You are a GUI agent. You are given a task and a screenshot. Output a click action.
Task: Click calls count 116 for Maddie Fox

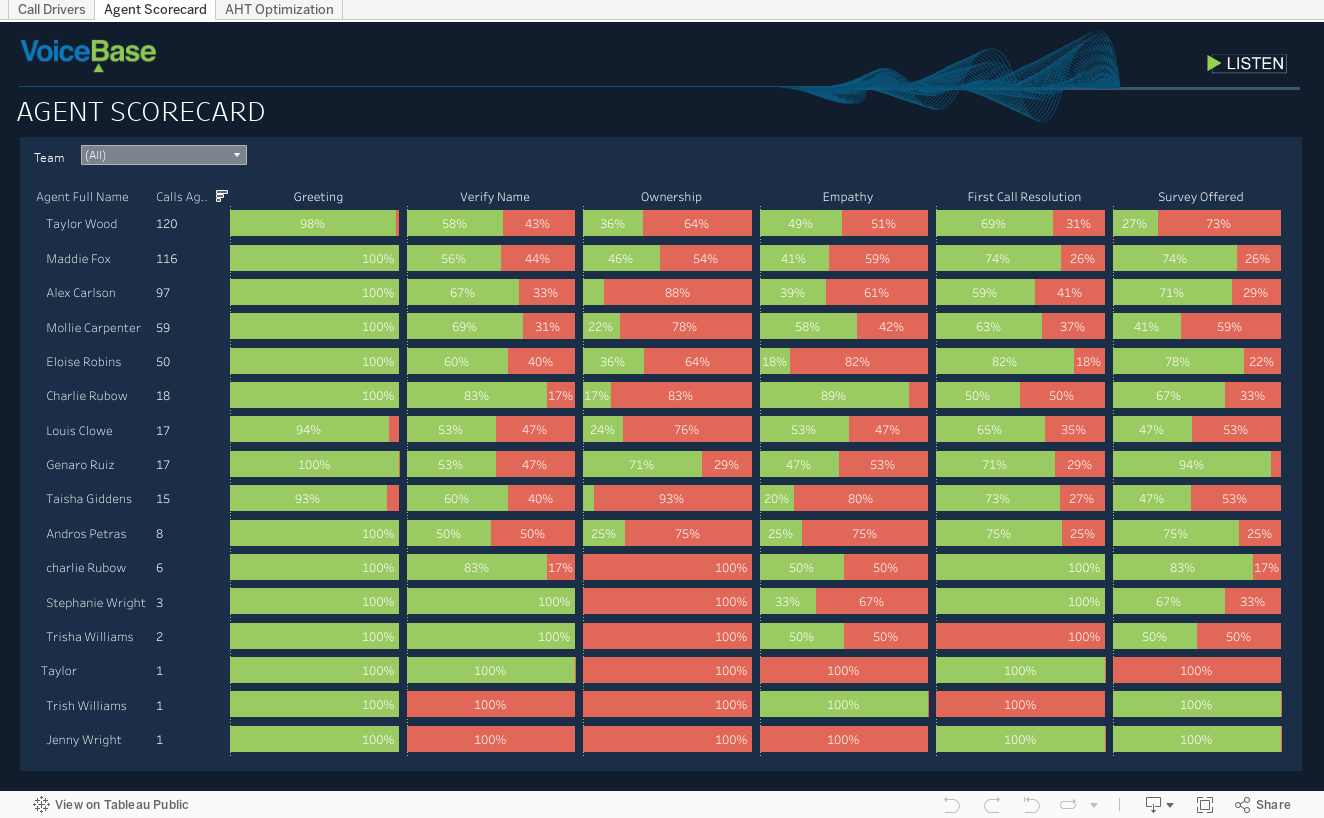[x=167, y=259]
